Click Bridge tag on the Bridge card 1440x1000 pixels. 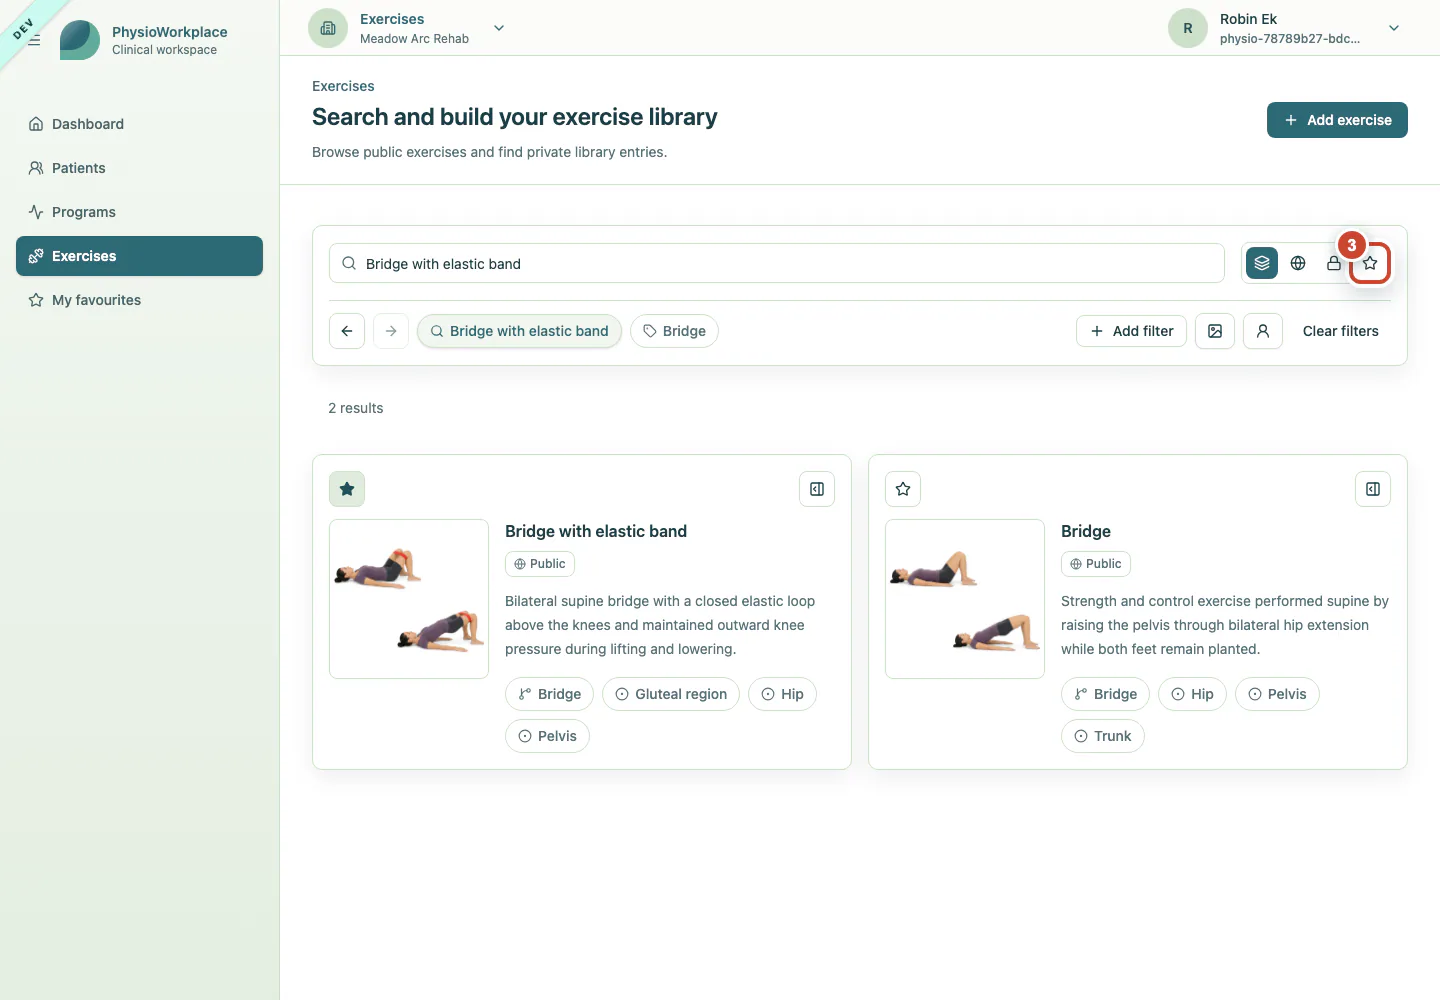1105,694
